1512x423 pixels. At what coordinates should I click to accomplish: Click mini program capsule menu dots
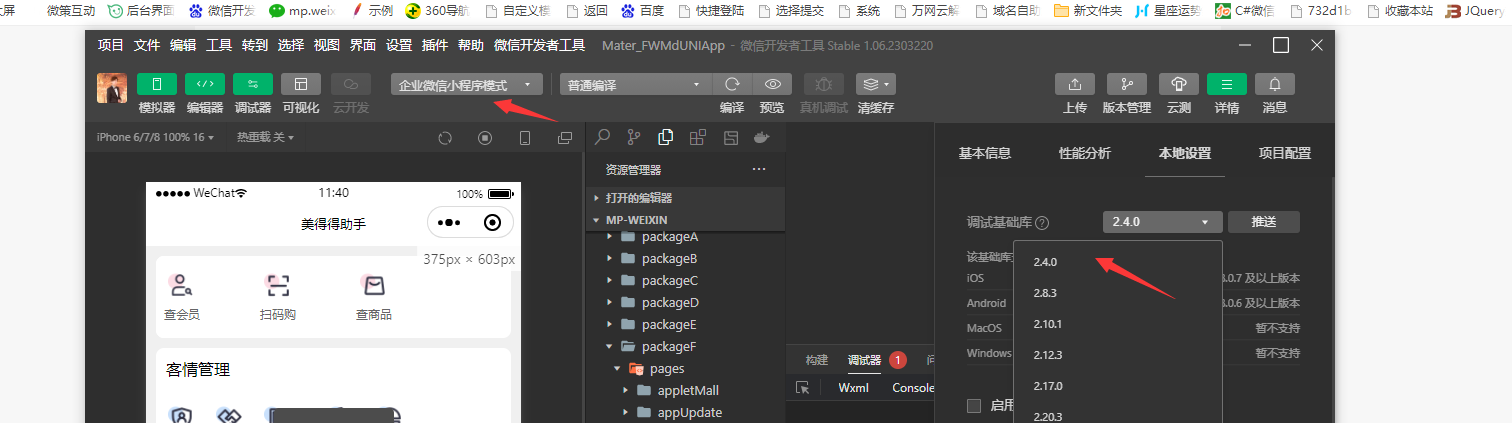click(450, 223)
